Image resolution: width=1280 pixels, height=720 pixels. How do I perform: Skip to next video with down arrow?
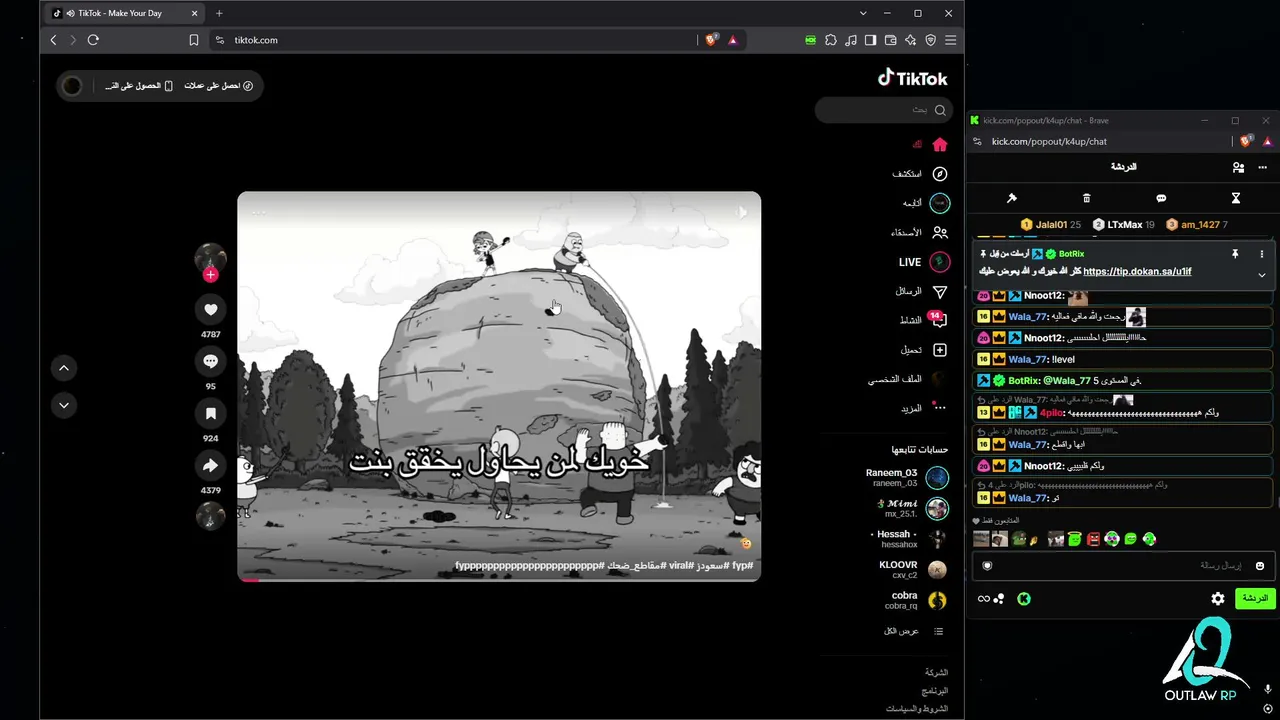pos(64,405)
